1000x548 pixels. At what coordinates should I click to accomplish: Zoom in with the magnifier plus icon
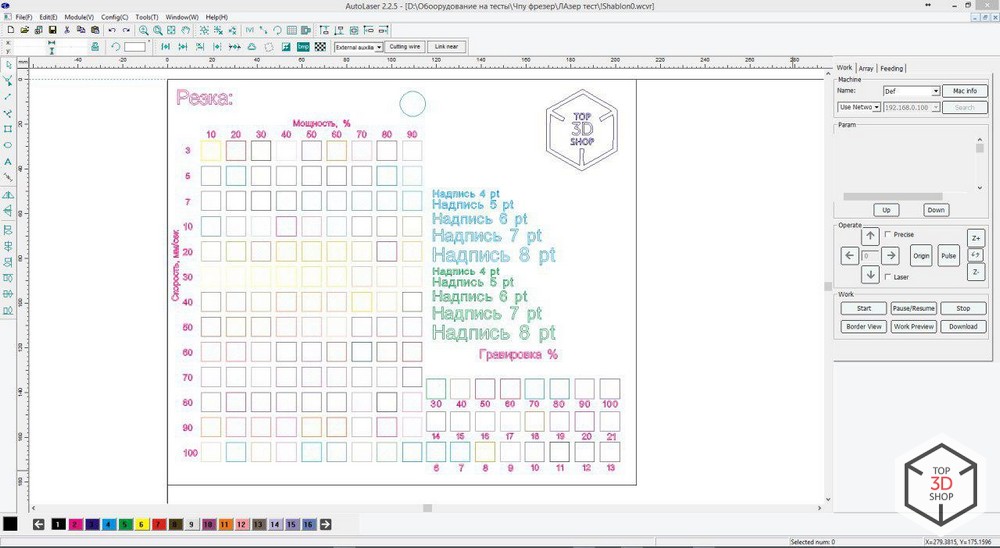143,30
